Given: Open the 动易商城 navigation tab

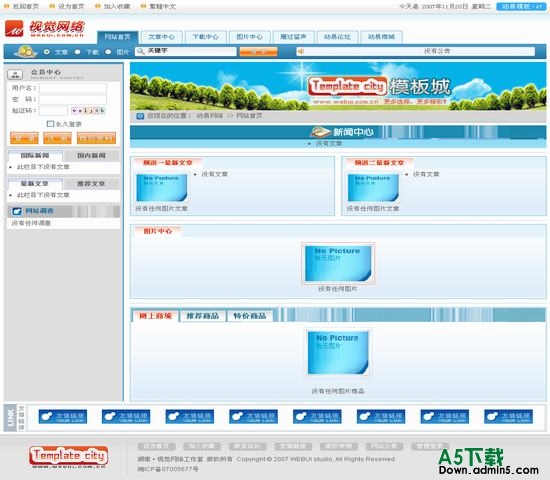Looking at the screenshot, I should pyautogui.click(x=381, y=37).
